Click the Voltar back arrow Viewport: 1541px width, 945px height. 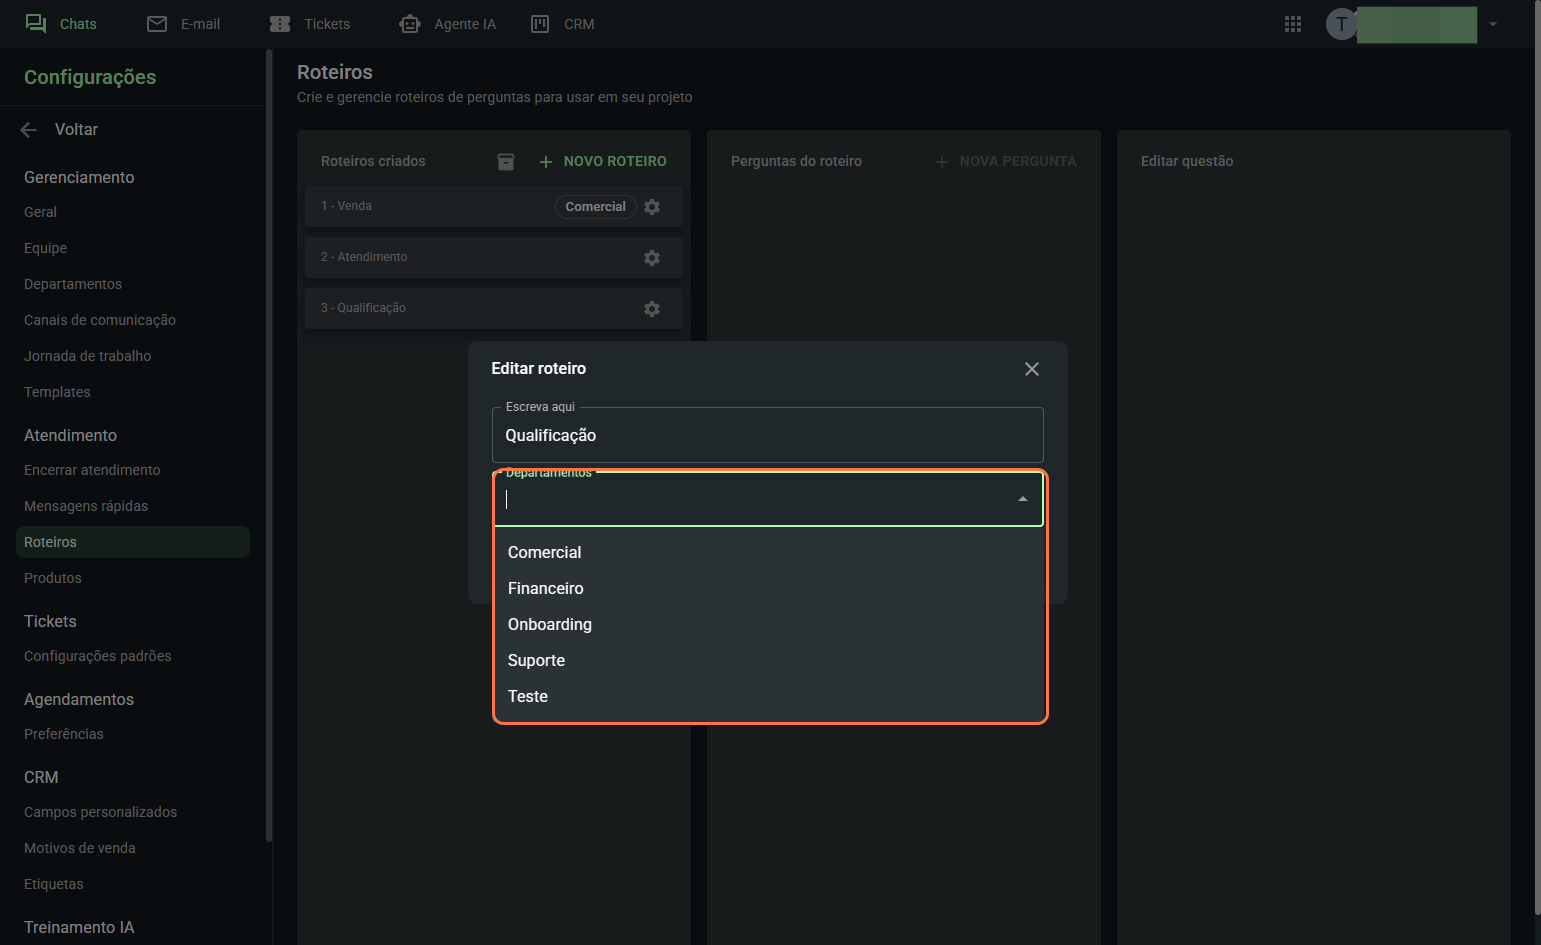pyautogui.click(x=29, y=130)
